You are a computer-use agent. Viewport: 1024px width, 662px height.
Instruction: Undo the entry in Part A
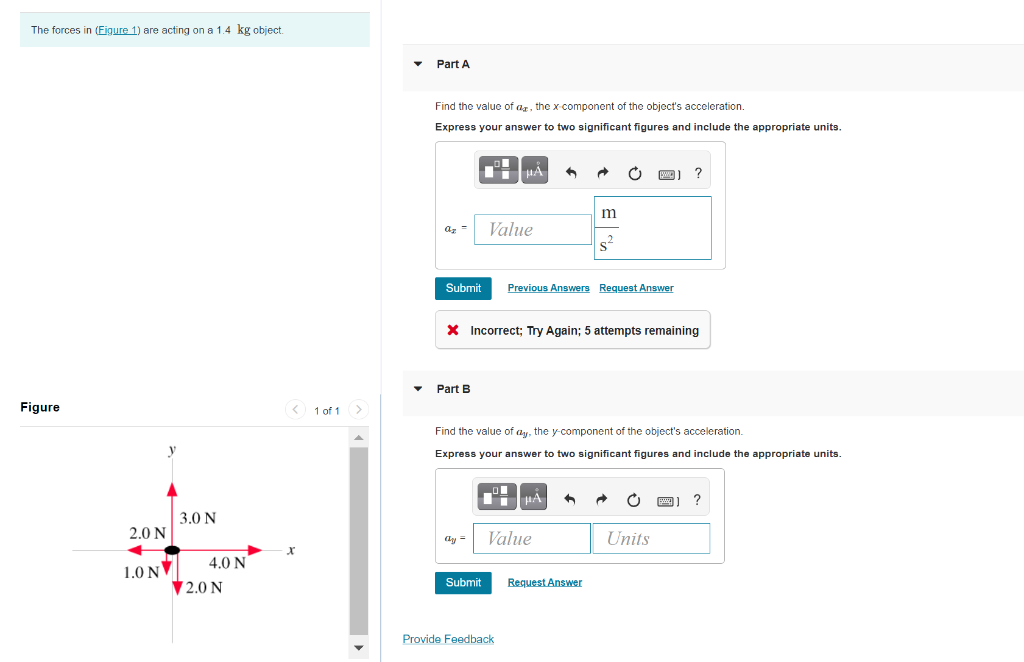click(x=571, y=173)
